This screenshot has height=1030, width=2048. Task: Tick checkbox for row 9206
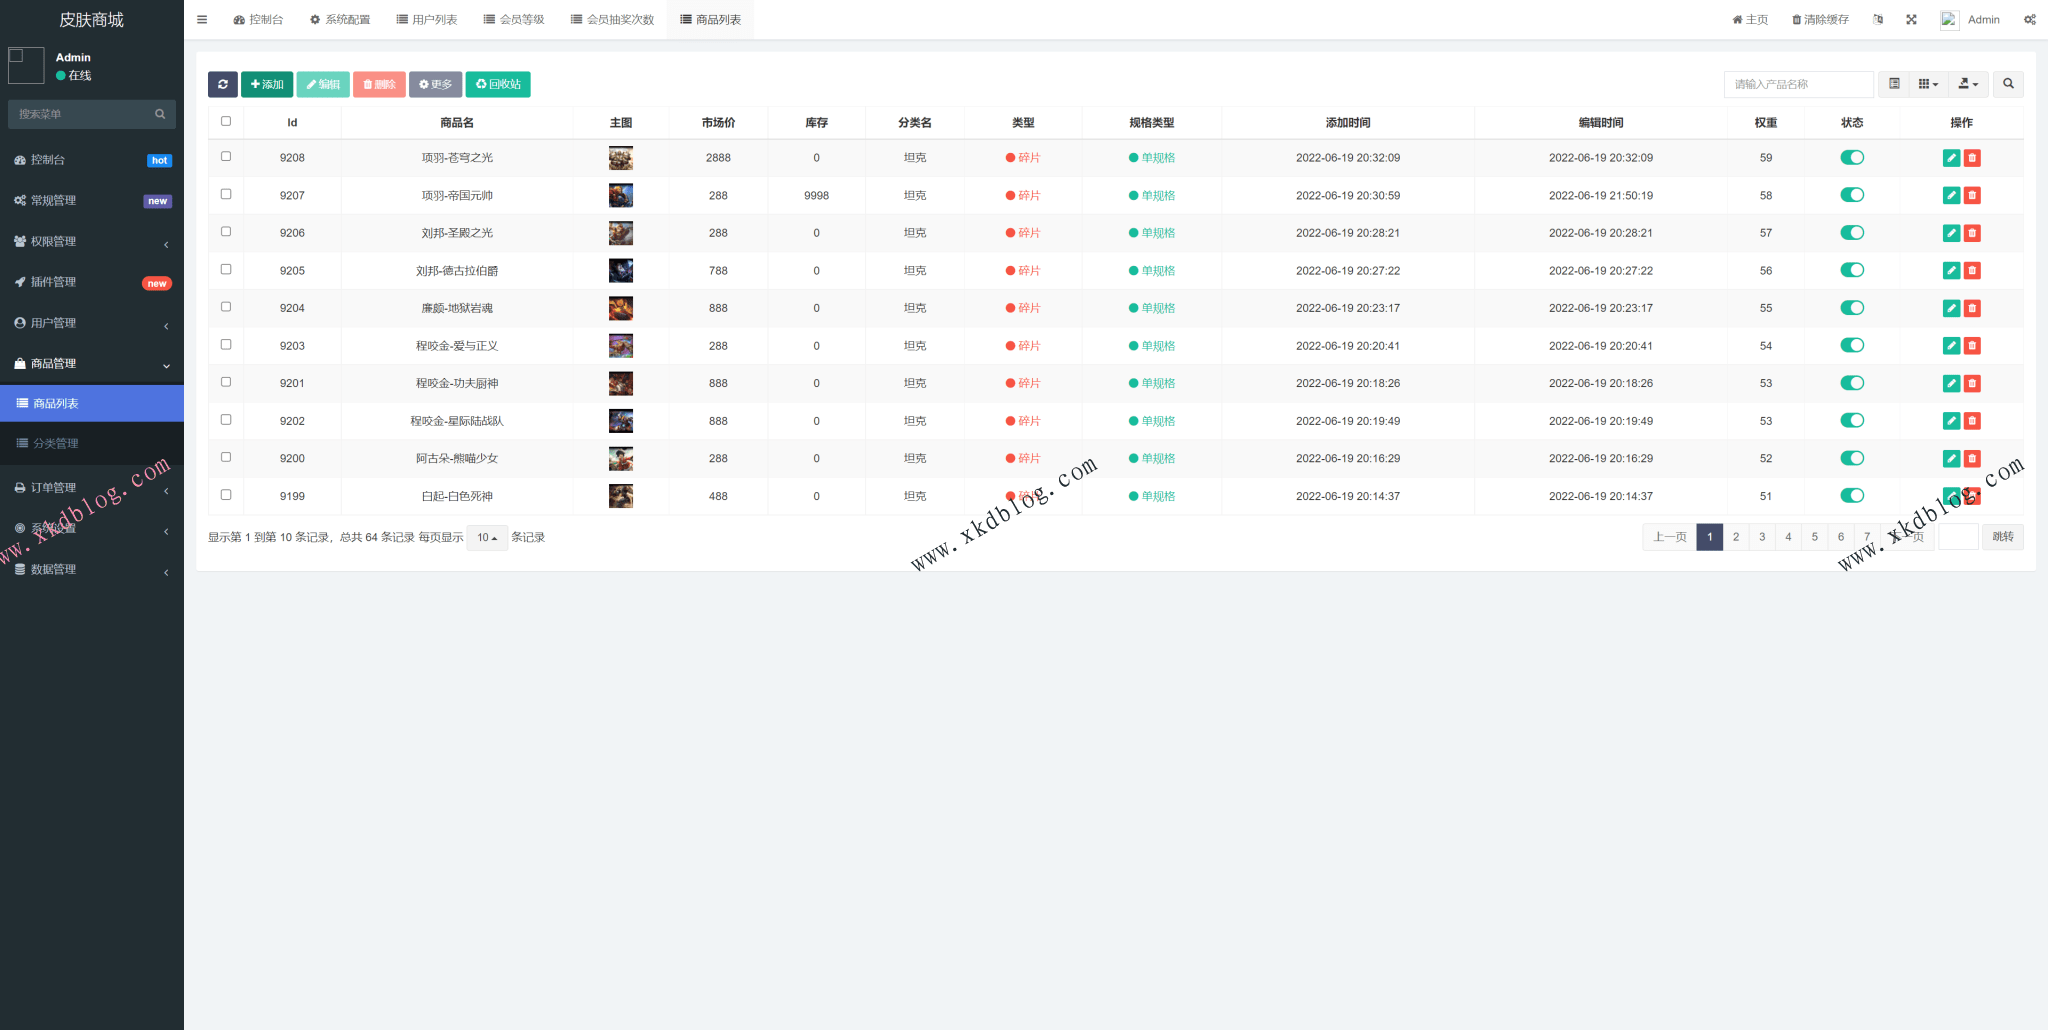(226, 231)
